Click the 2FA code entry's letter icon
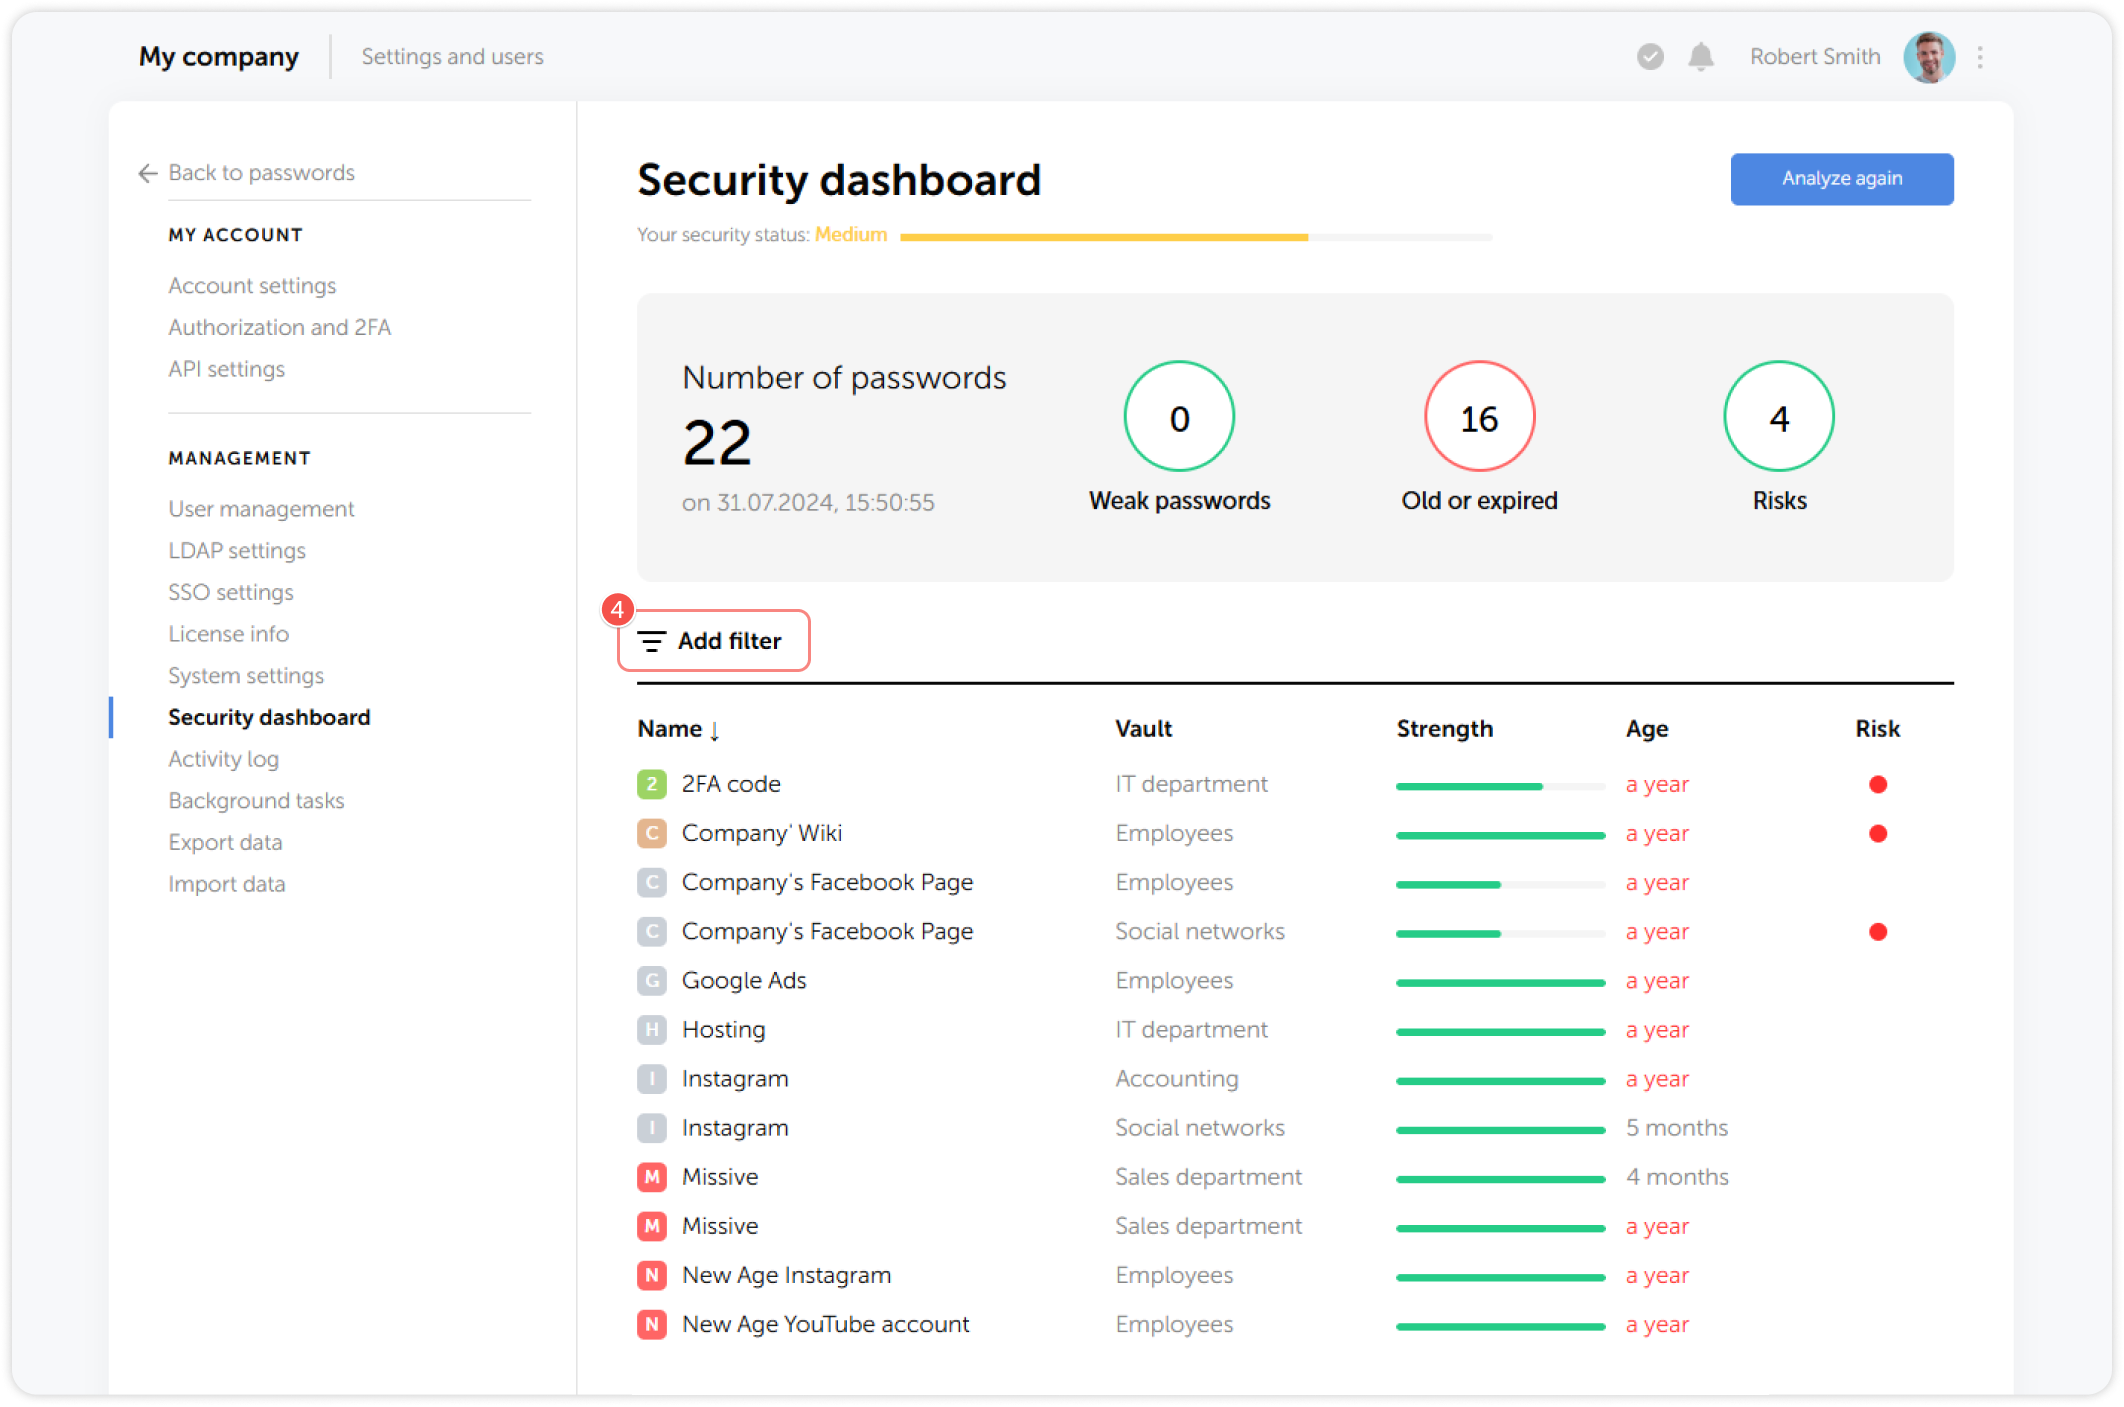This screenshot has width=2124, height=1407. click(651, 784)
